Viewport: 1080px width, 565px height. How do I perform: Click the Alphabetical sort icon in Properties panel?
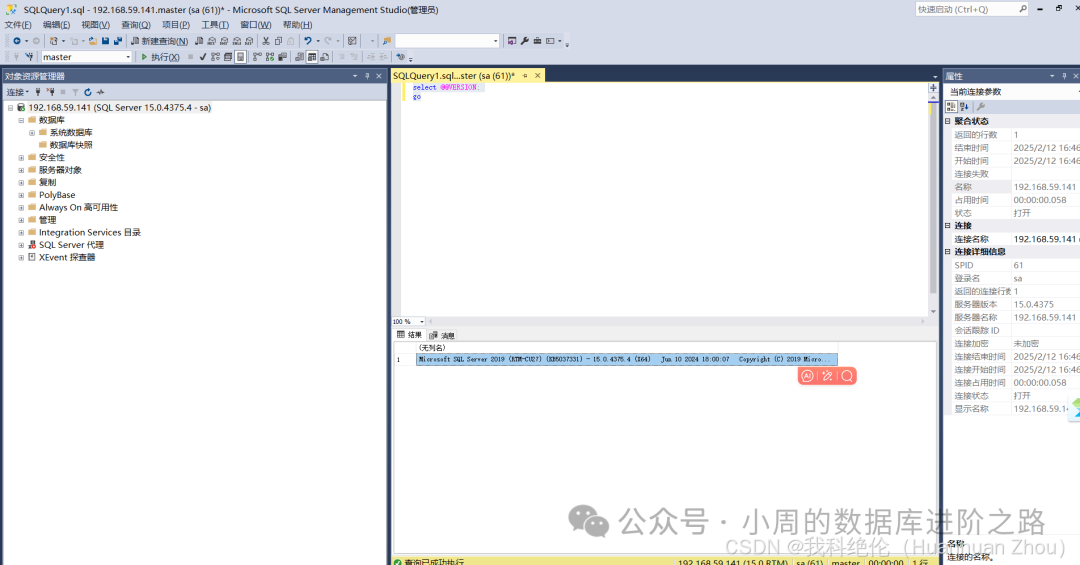(964, 106)
